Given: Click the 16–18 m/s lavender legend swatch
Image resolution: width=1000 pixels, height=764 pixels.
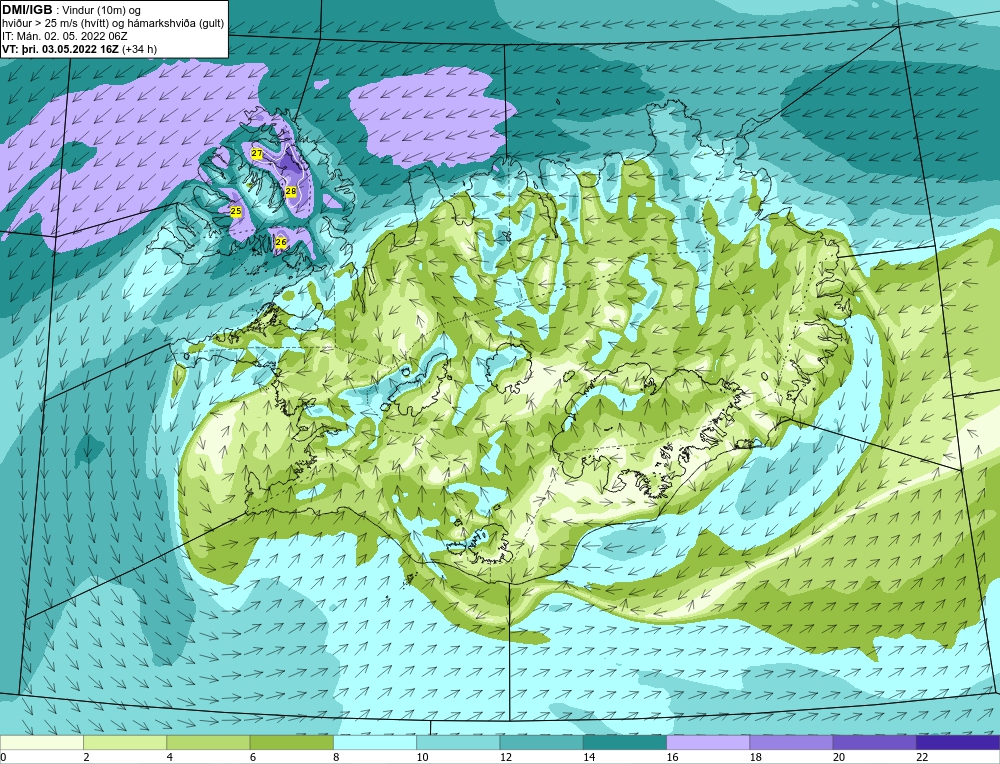Looking at the screenshot, I should tap(708, 742).
